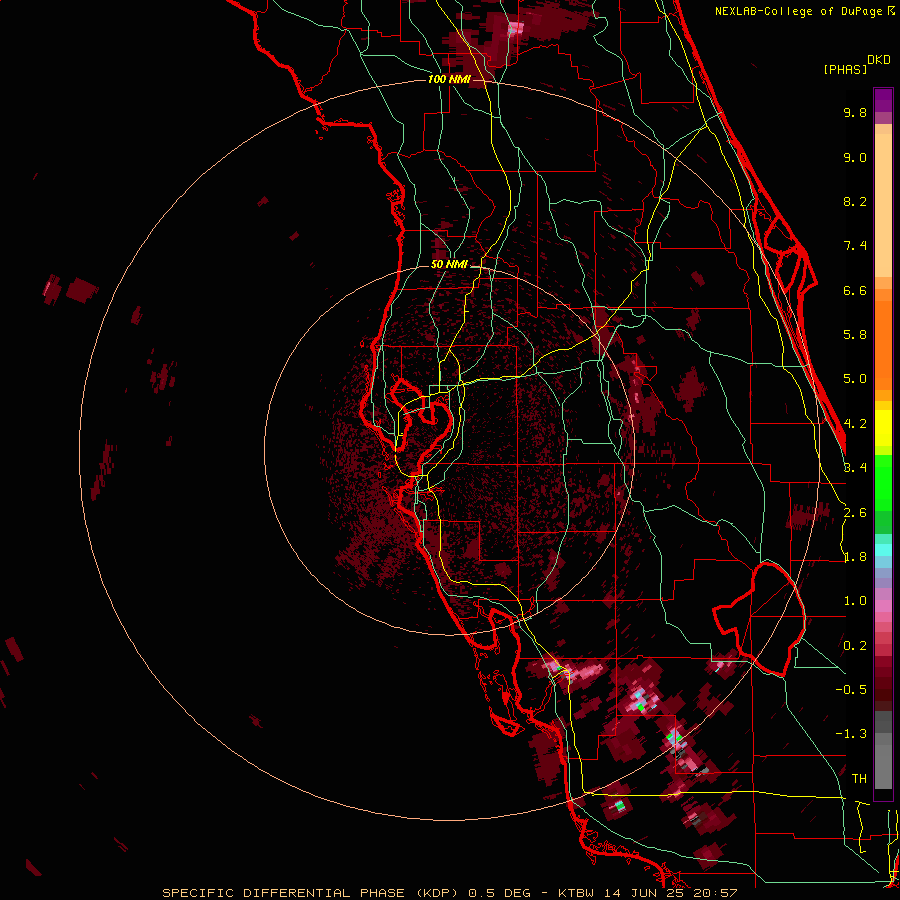Click the (KDP) product code in the caption

pyautogui.click(x=439, y=893)
